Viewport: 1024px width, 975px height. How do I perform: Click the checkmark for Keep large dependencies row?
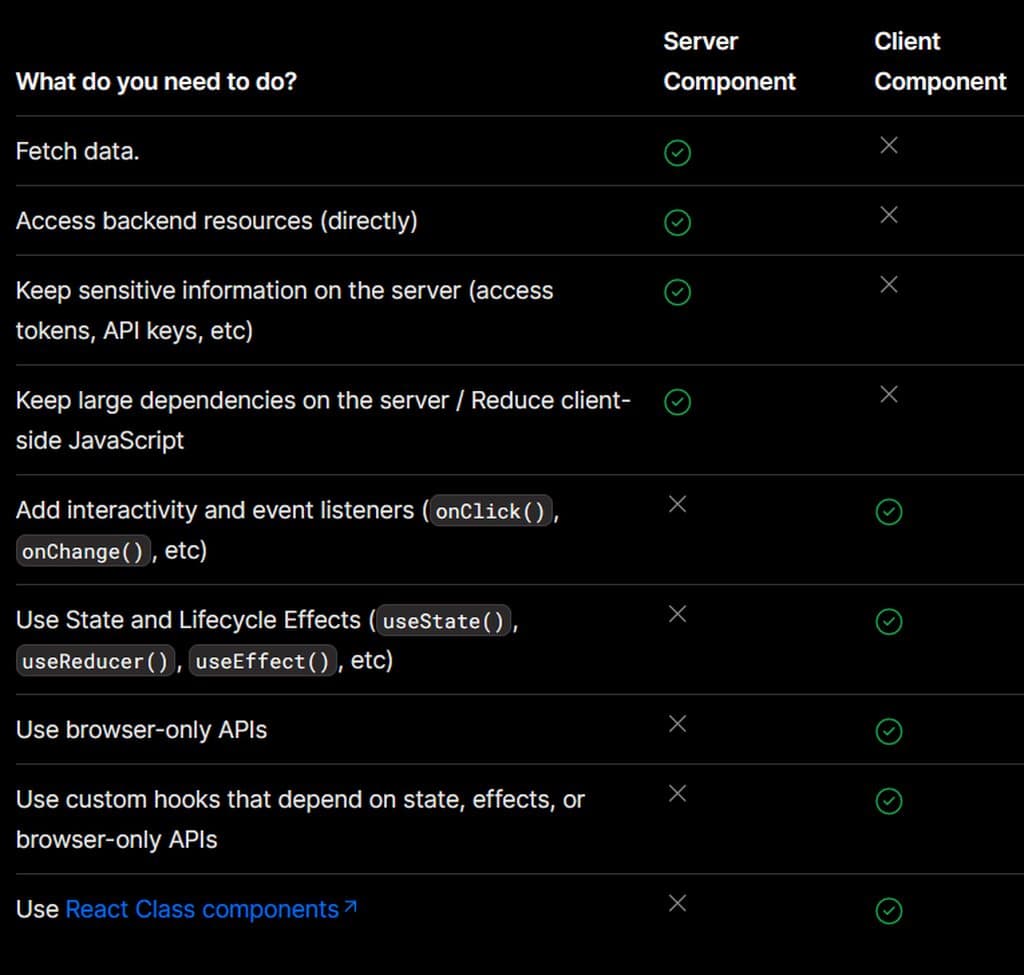point(677,402)
